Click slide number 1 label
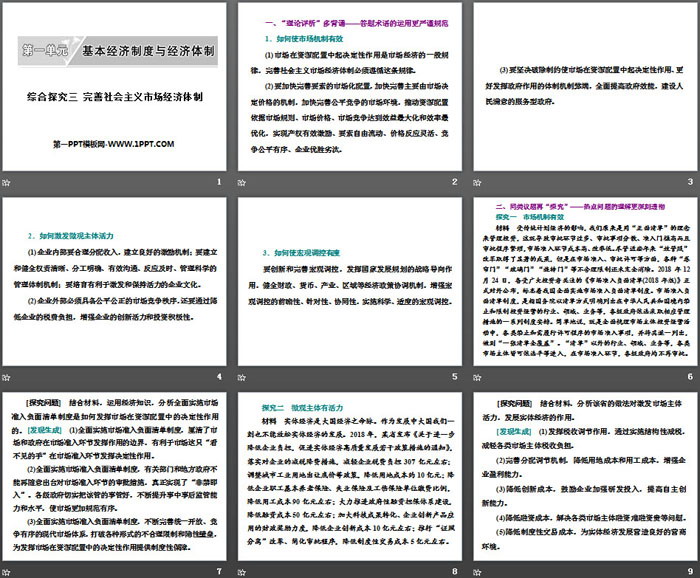 (219, 182)
